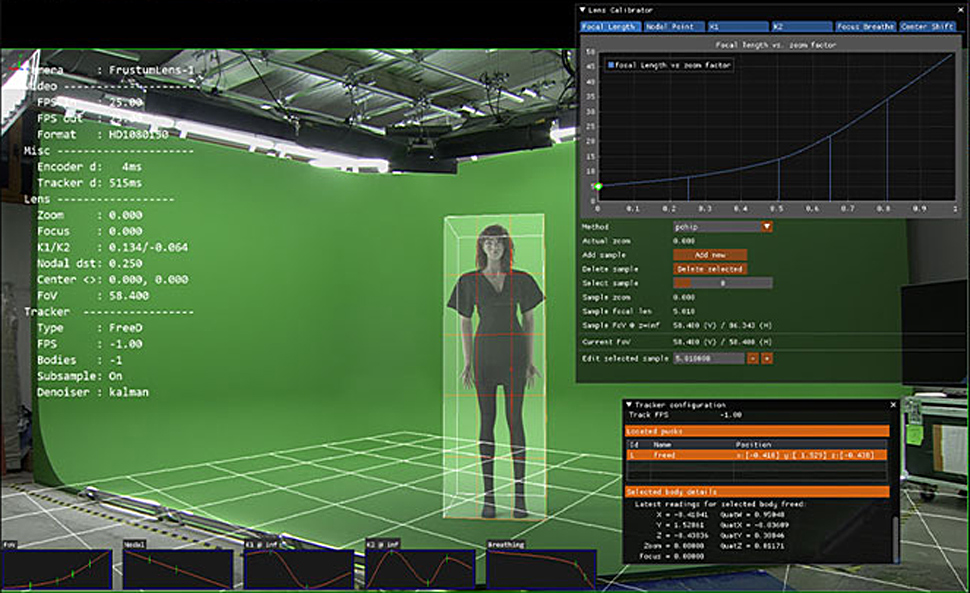Viewport: 970px width, 593px height.
Task: Click the Breathing mini graph thumbnail
Action: tap(541, 568)
